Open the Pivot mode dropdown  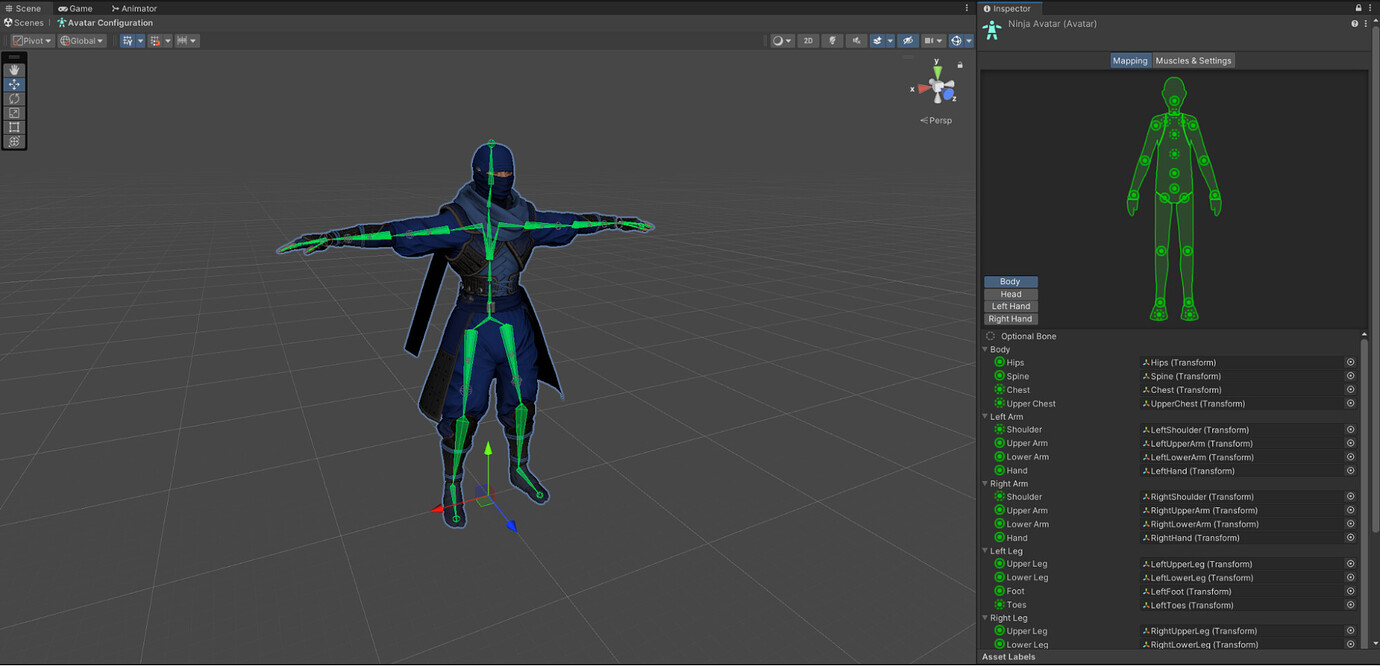point(30,40)
